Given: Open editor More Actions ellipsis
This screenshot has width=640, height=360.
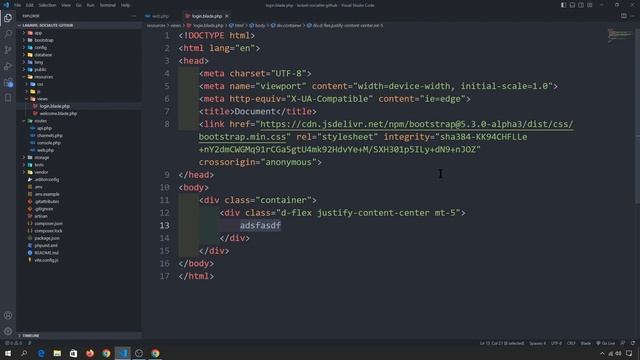Looking at the screenshot, I should 632,16.
